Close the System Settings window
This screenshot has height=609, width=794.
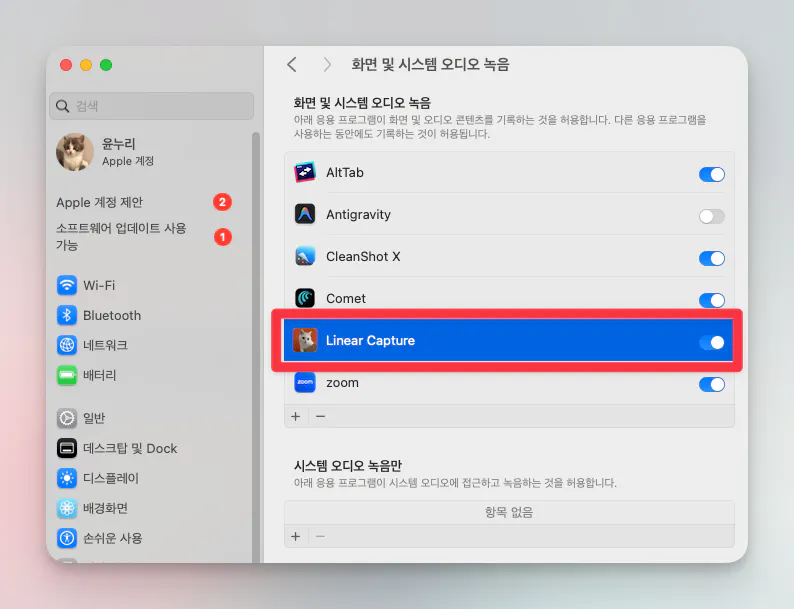pos(66,65)
